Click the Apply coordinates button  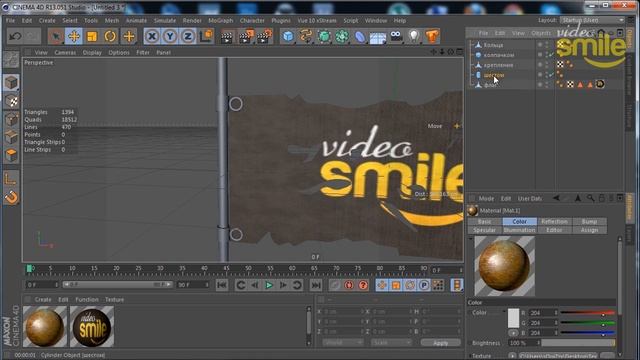tap(441, 343)
